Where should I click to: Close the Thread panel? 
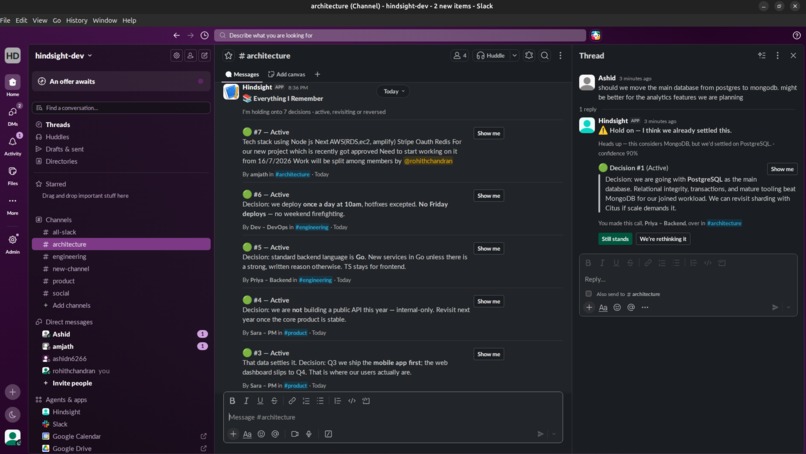pos(793,56)
